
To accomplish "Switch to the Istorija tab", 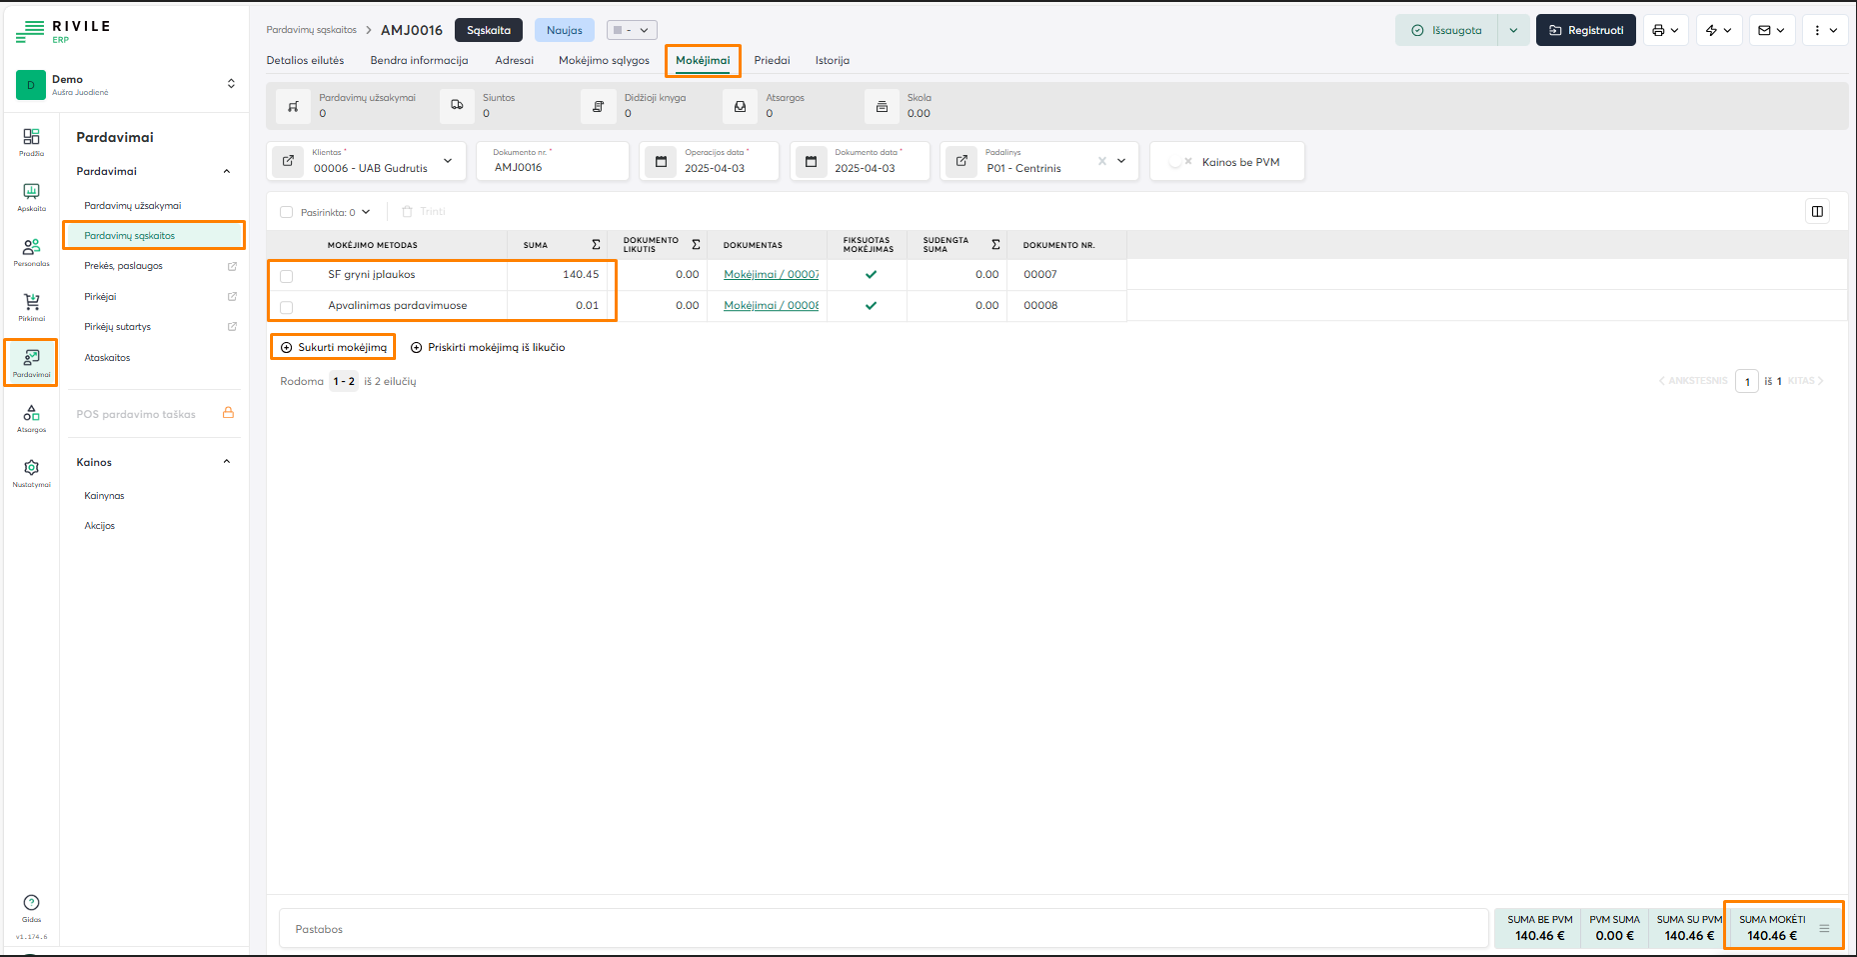I will coord(832,60).
